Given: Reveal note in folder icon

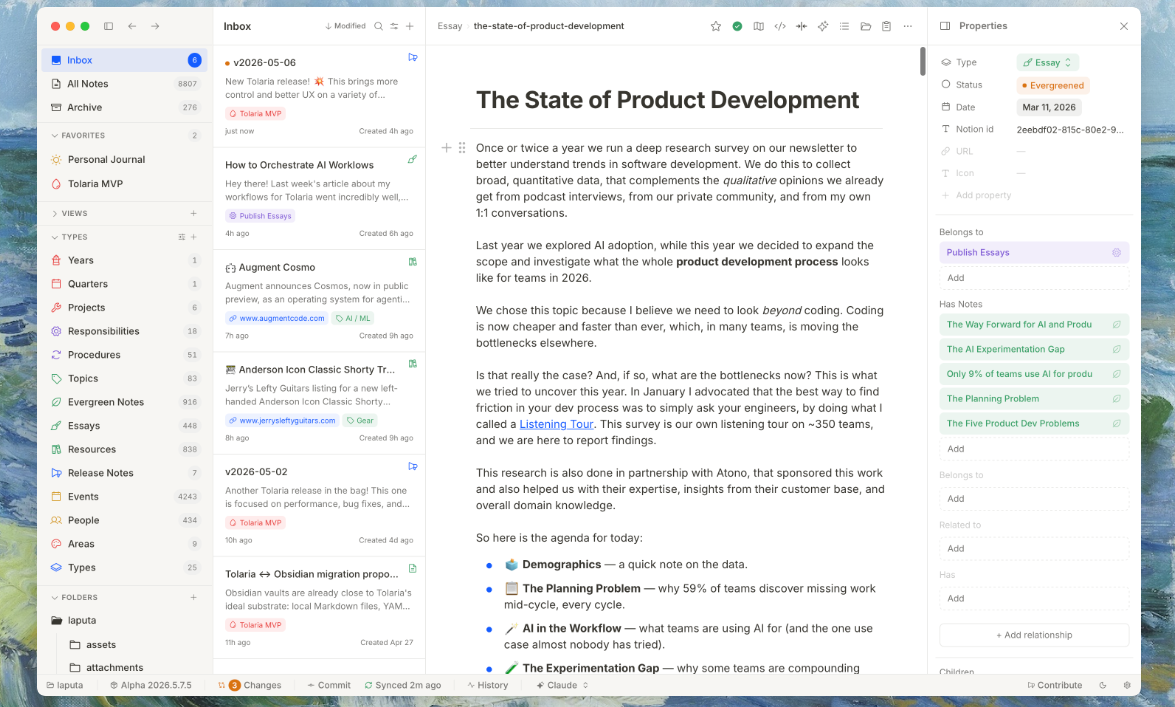Looking at the screenshot, I should 866,26.
